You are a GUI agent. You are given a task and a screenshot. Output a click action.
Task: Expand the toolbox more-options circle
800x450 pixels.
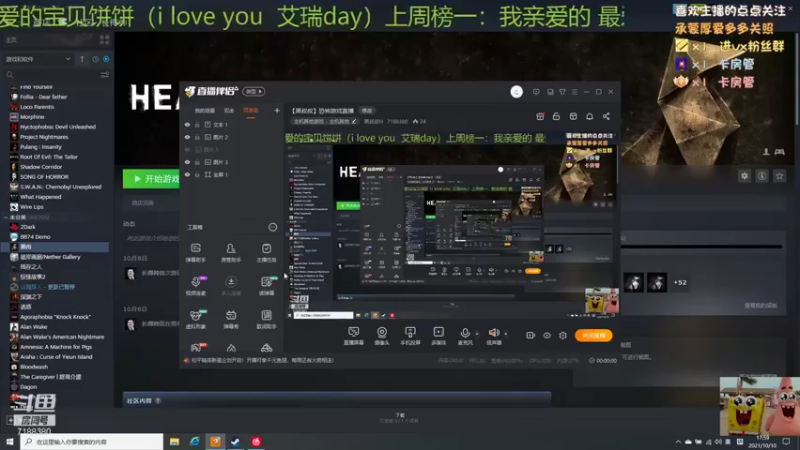pos(272,227)
